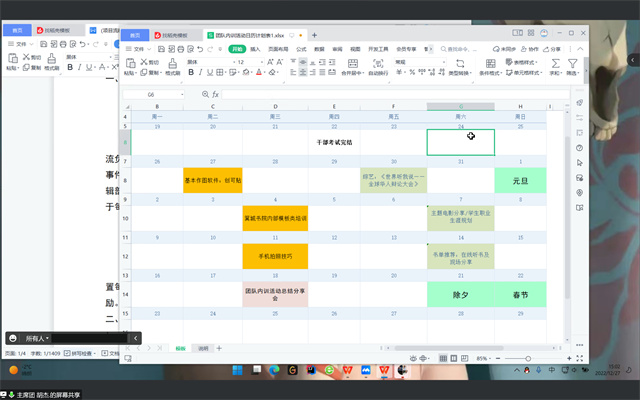The height and width of the screenshot is (400, 640).
Task: Toggle Italic formatting in the spreadsheet ribbon
Action: (x=201, y=73)
